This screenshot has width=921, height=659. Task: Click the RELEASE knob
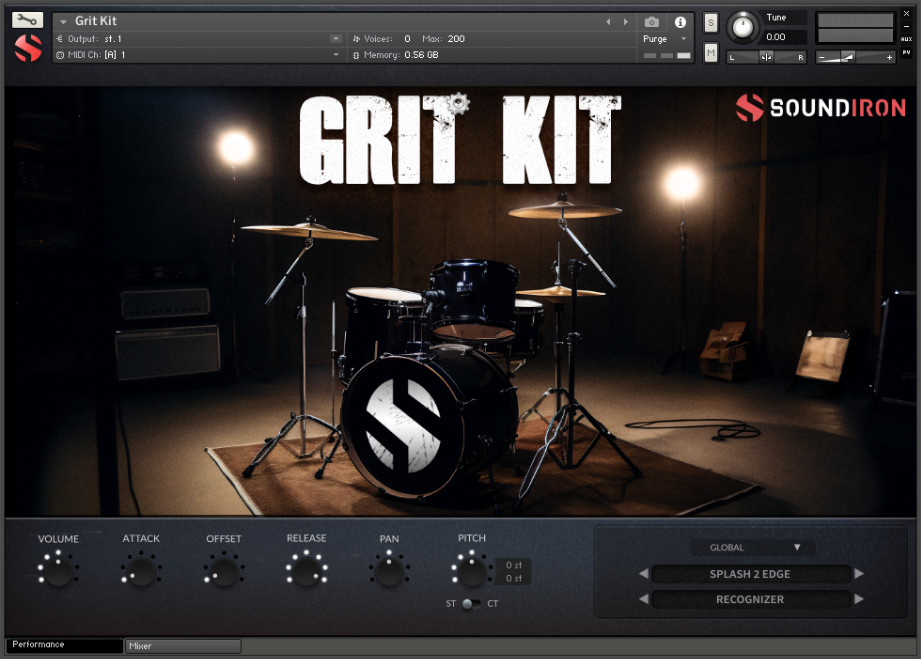click(307, 570)
